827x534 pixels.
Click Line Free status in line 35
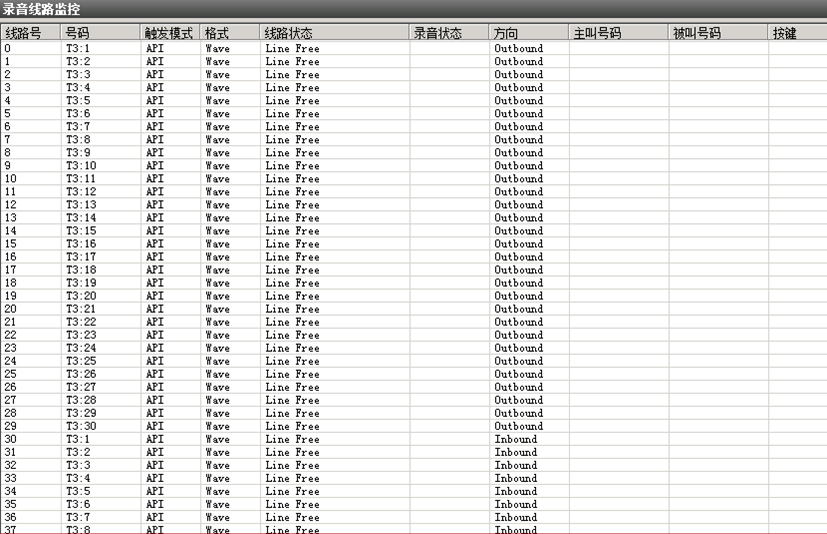[292, 504]
